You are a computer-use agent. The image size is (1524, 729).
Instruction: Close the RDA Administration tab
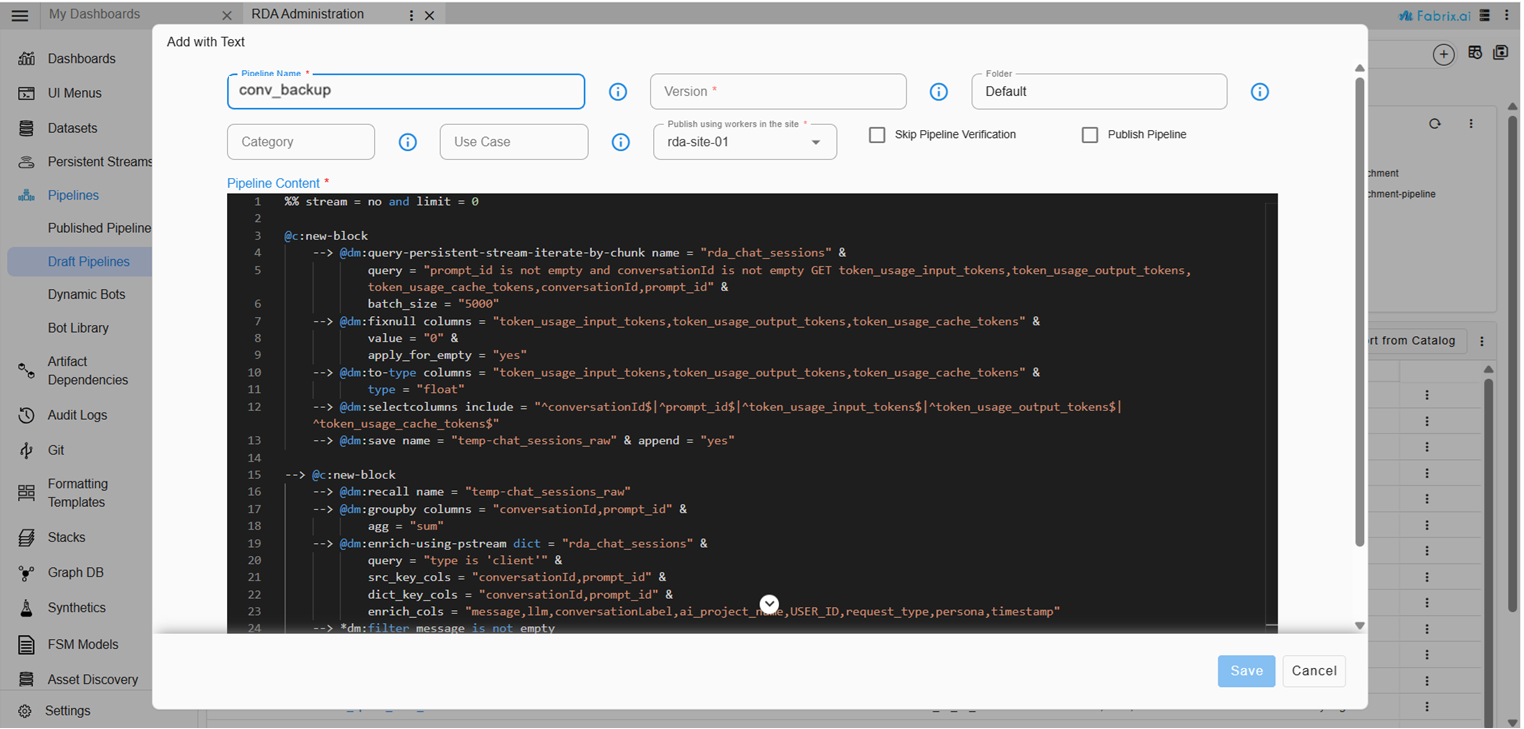point(429,16)
